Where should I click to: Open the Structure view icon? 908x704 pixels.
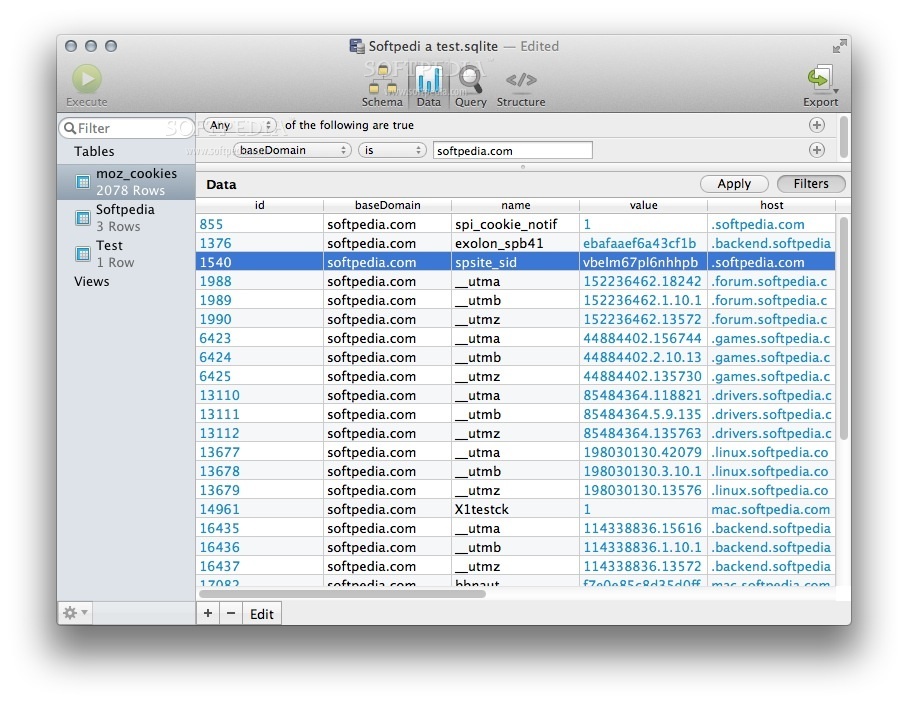coord(521,82)
